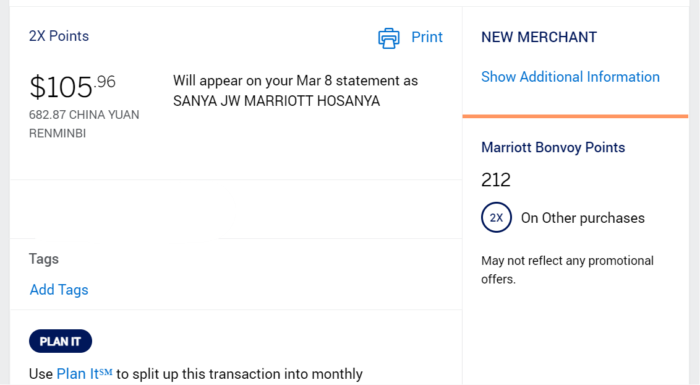Click the promotional offers disclaimer text
Screen dimensions: 700x385
(567, 270)
